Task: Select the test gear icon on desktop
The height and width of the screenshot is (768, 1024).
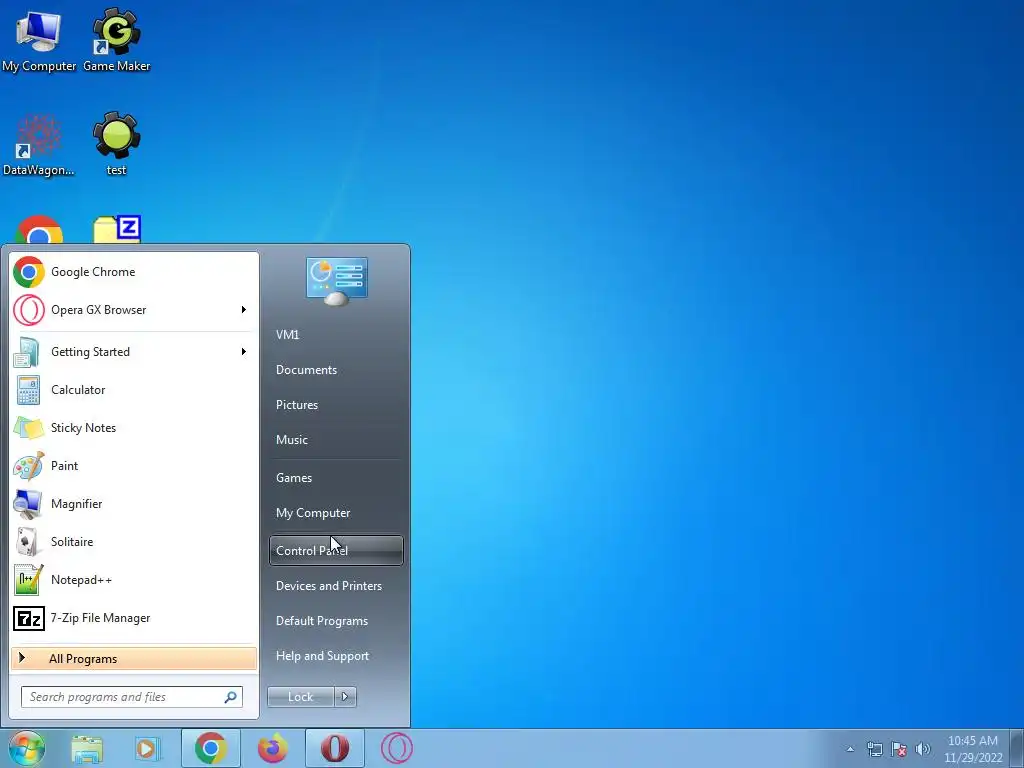Action: pos(116,144)
